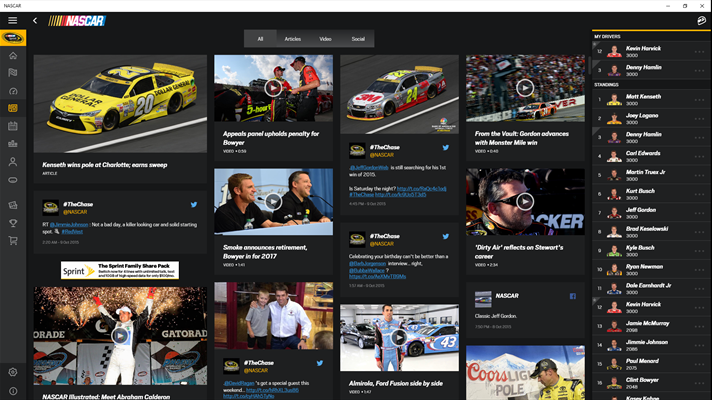Open the 3M number 24 car photo
The height and width of the screenshot is (400, 712).
pos(399,94)
